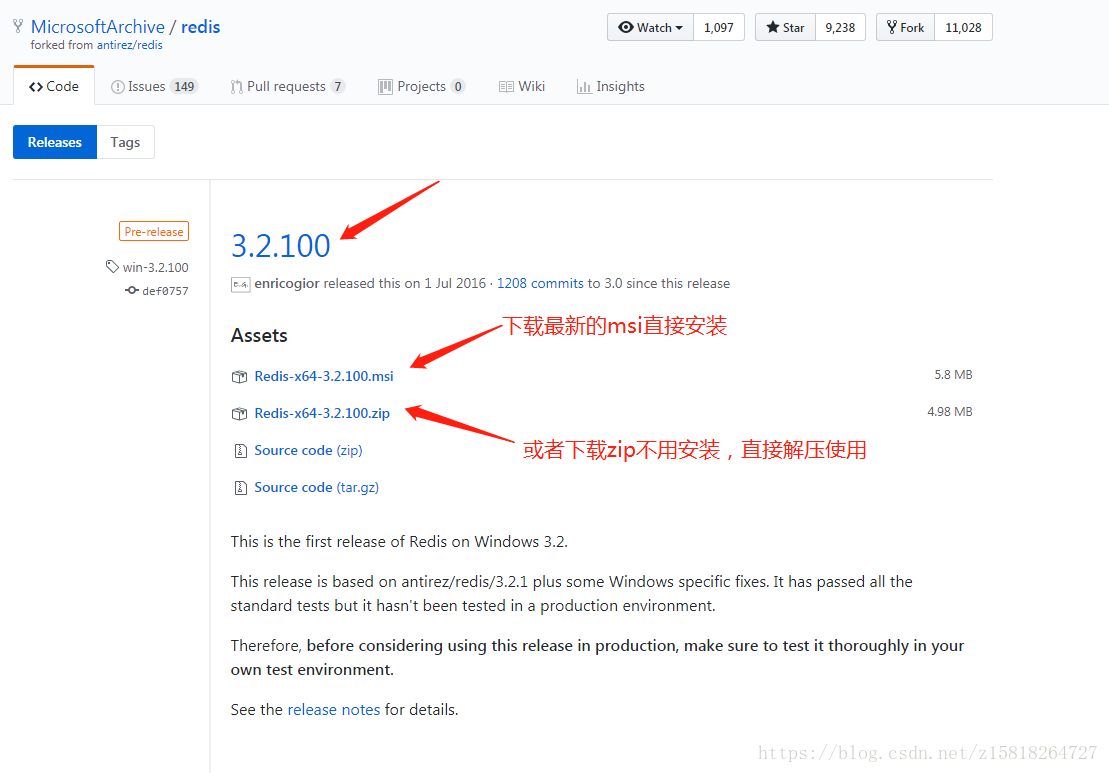Click the 1,097 watchers count

(719, 28)
